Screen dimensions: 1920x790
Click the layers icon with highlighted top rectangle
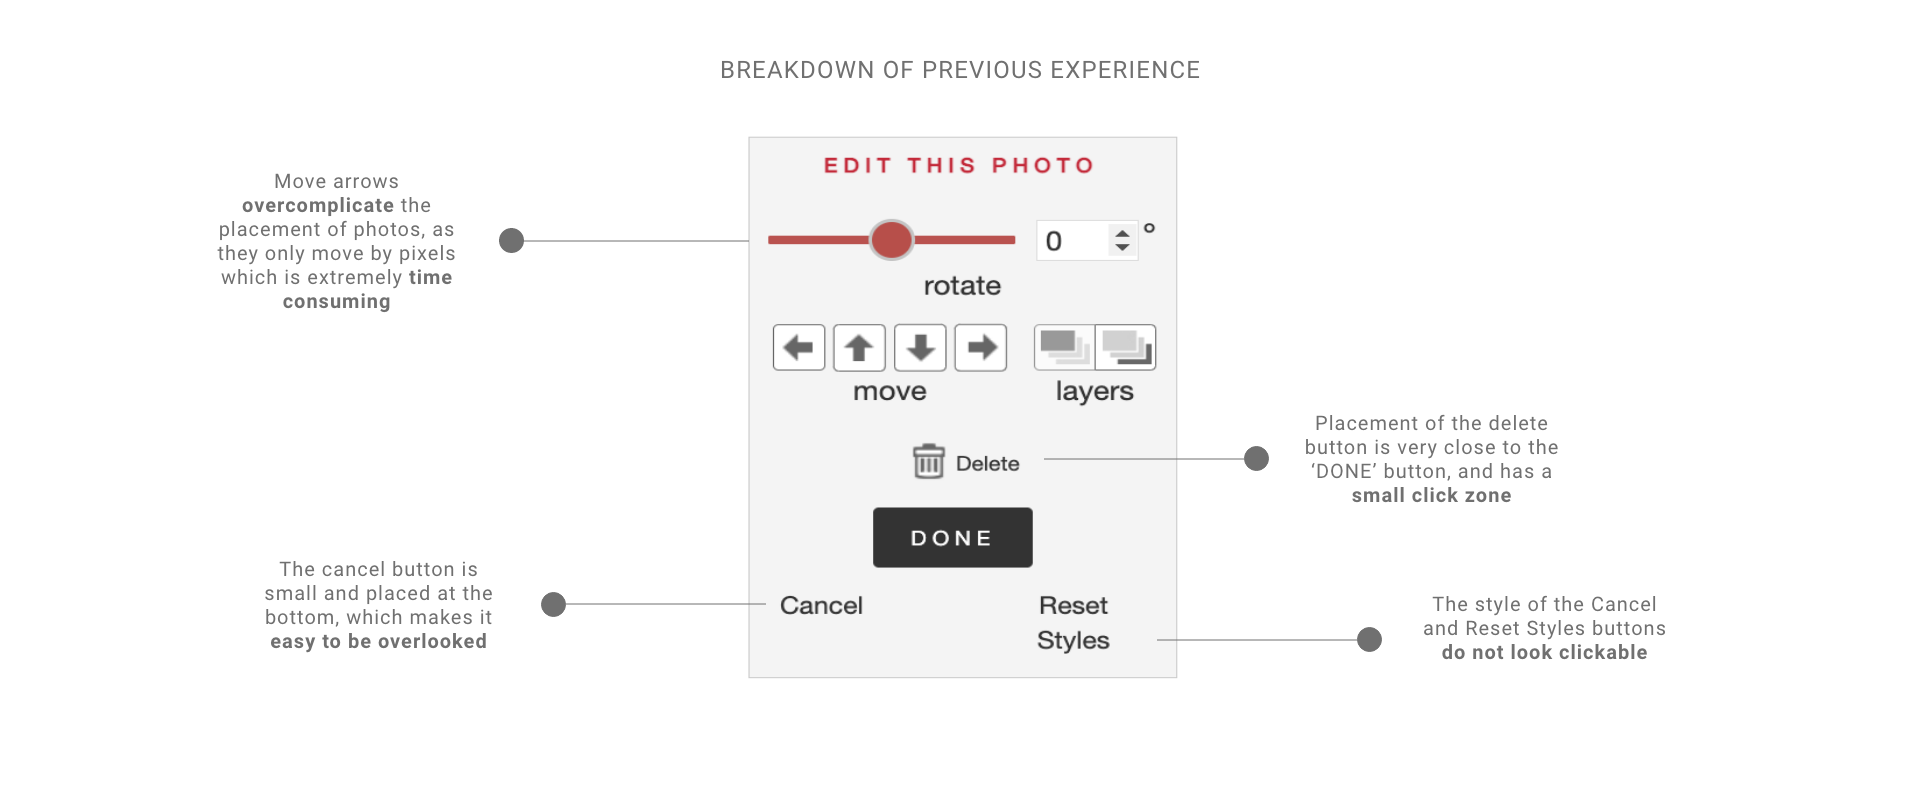[1064, 347]
